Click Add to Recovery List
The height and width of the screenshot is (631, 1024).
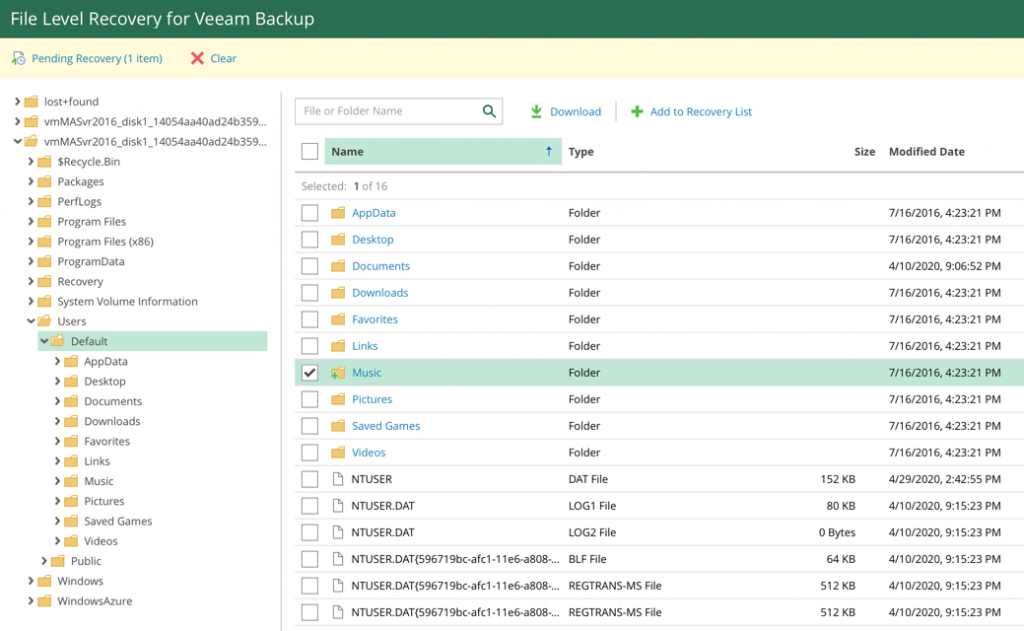[691, 112]
